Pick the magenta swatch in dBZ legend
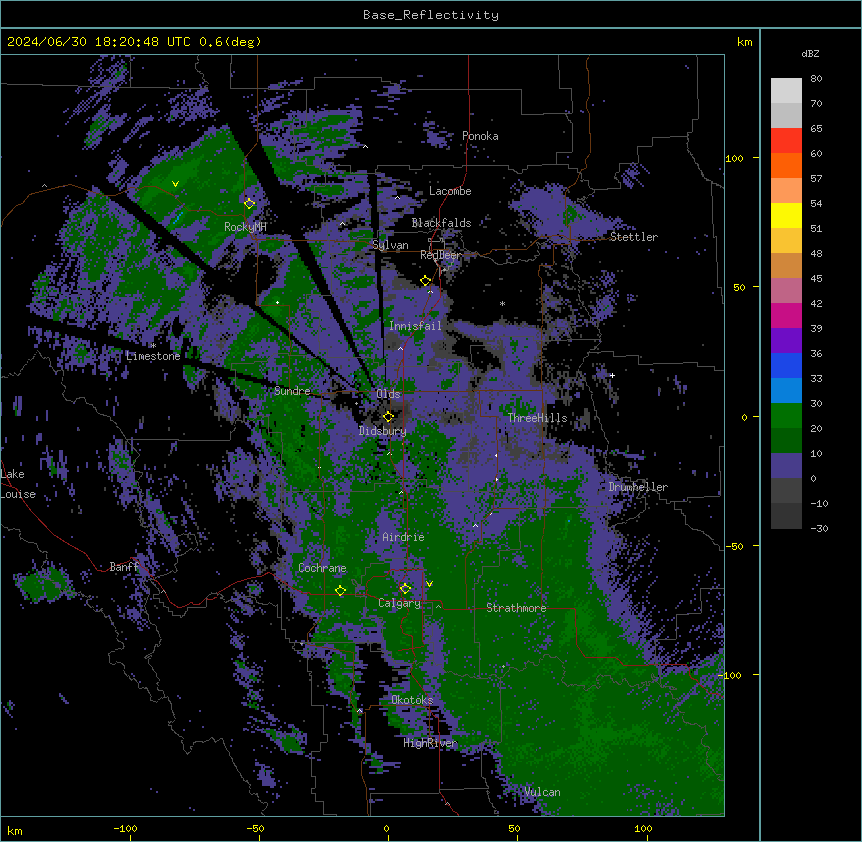Viewport: 862px width, 842px height. (786, 315)
